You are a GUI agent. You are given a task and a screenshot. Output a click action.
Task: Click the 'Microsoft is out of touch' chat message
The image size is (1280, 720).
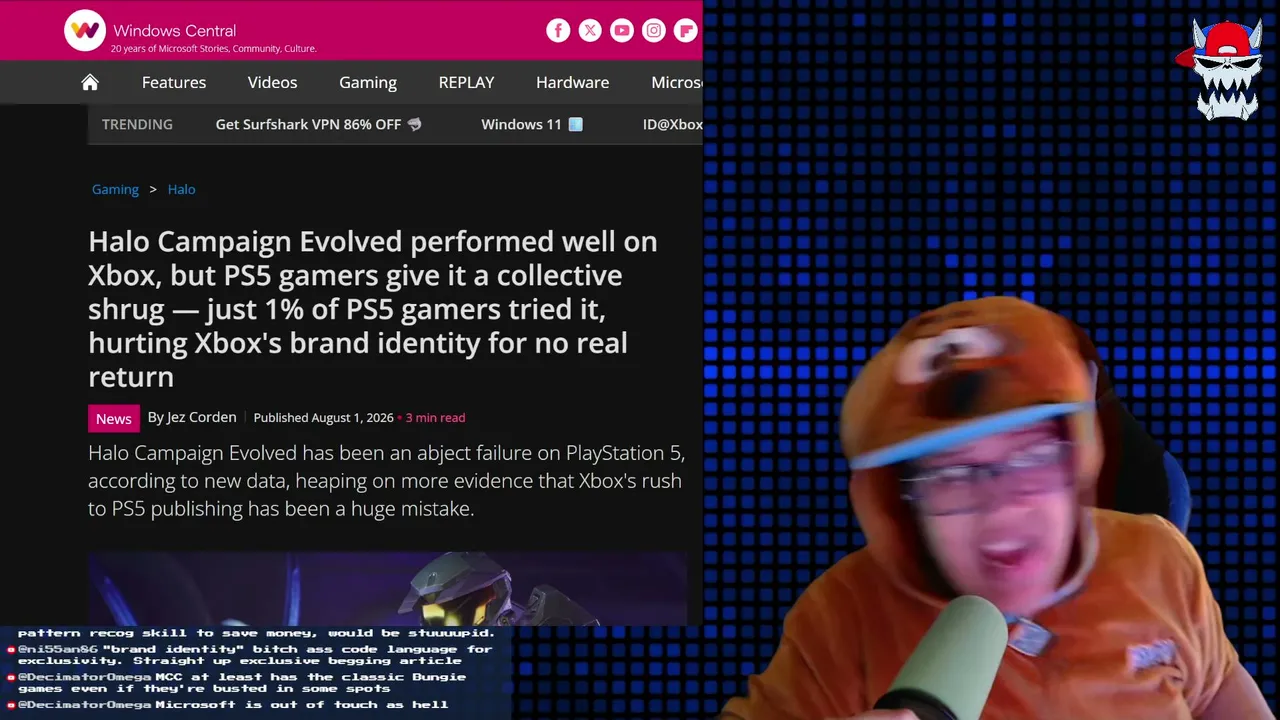click(x=227, y=704)
